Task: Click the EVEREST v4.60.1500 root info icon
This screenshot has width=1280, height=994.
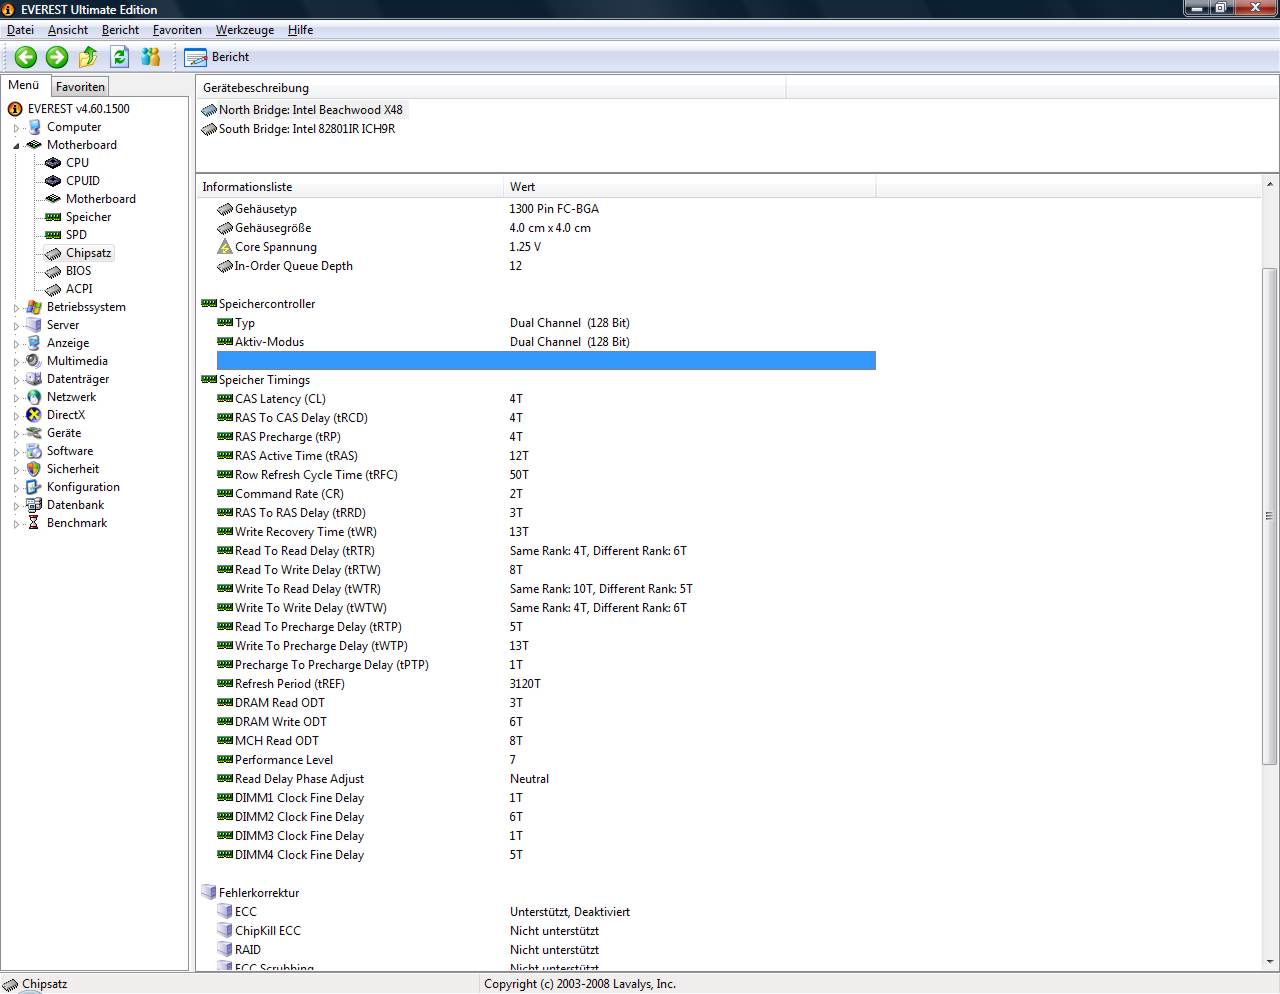Action: pyautogui.click(x=15, y=109)
